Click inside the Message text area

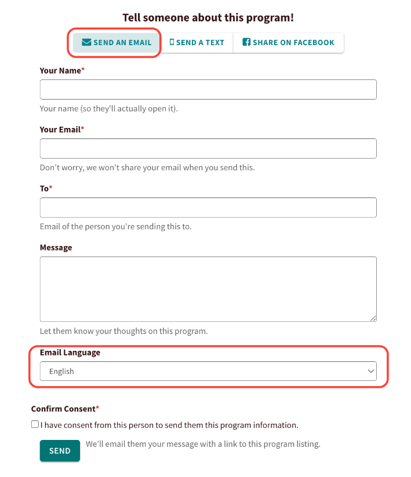click(x=208, y=289)
